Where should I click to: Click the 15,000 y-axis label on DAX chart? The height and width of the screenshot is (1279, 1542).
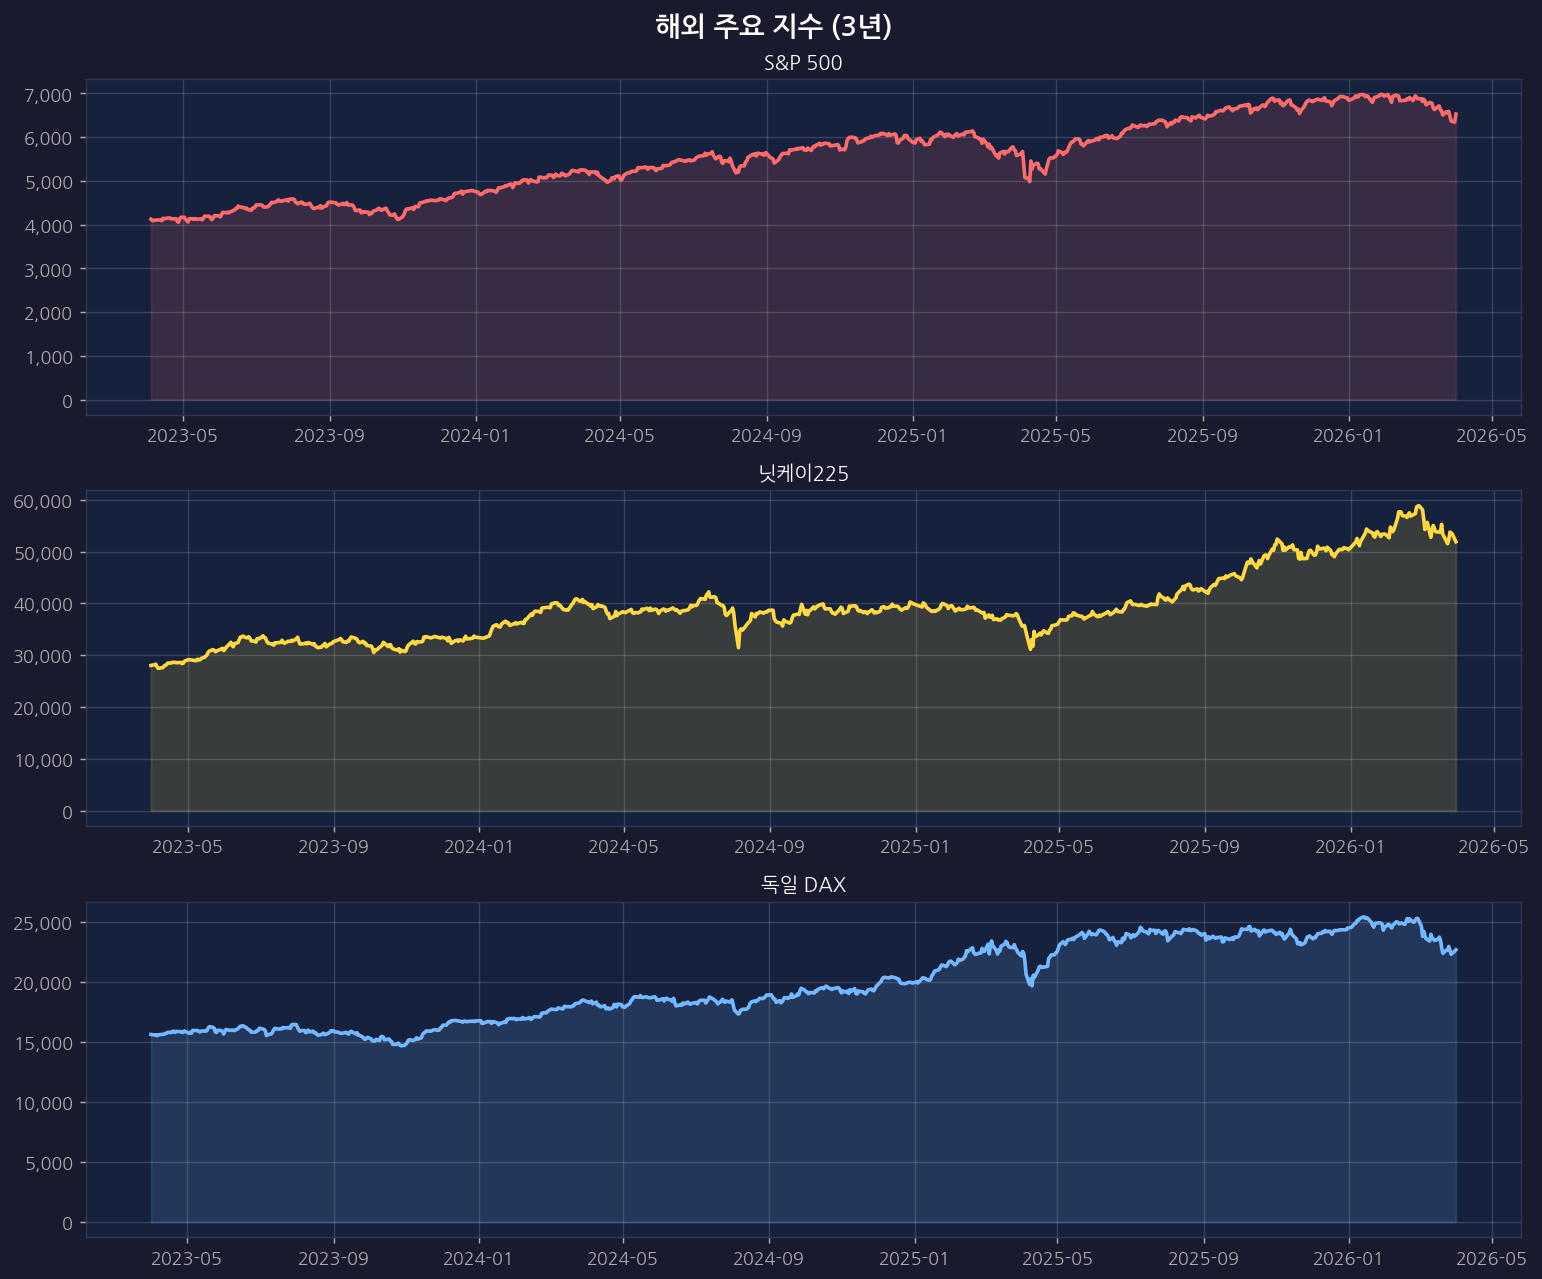(43, 1043)
